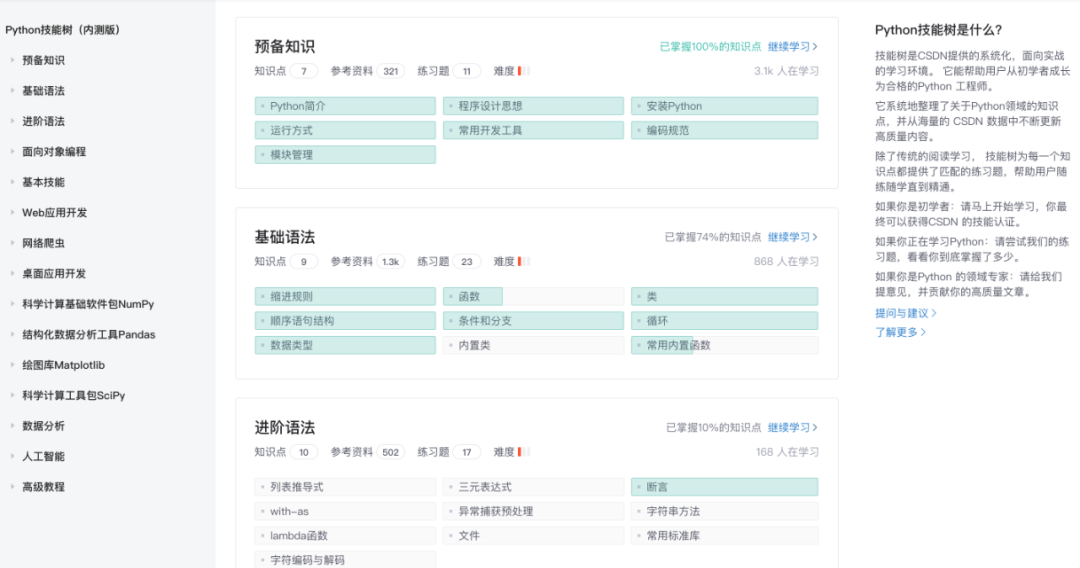Select the 列表推导式 knowledge point
The width and height of the screenshot is (1080, 568).
[345, 487]
